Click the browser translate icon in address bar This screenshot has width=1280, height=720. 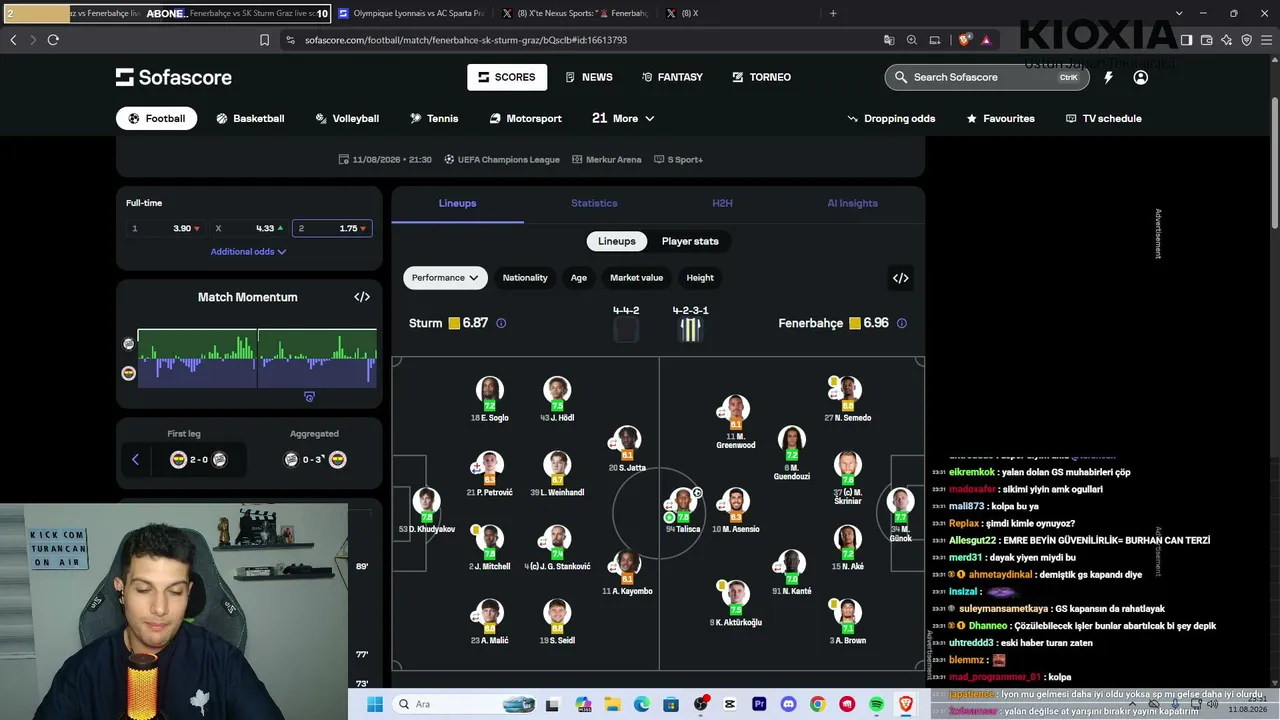(x=889, y=40)
